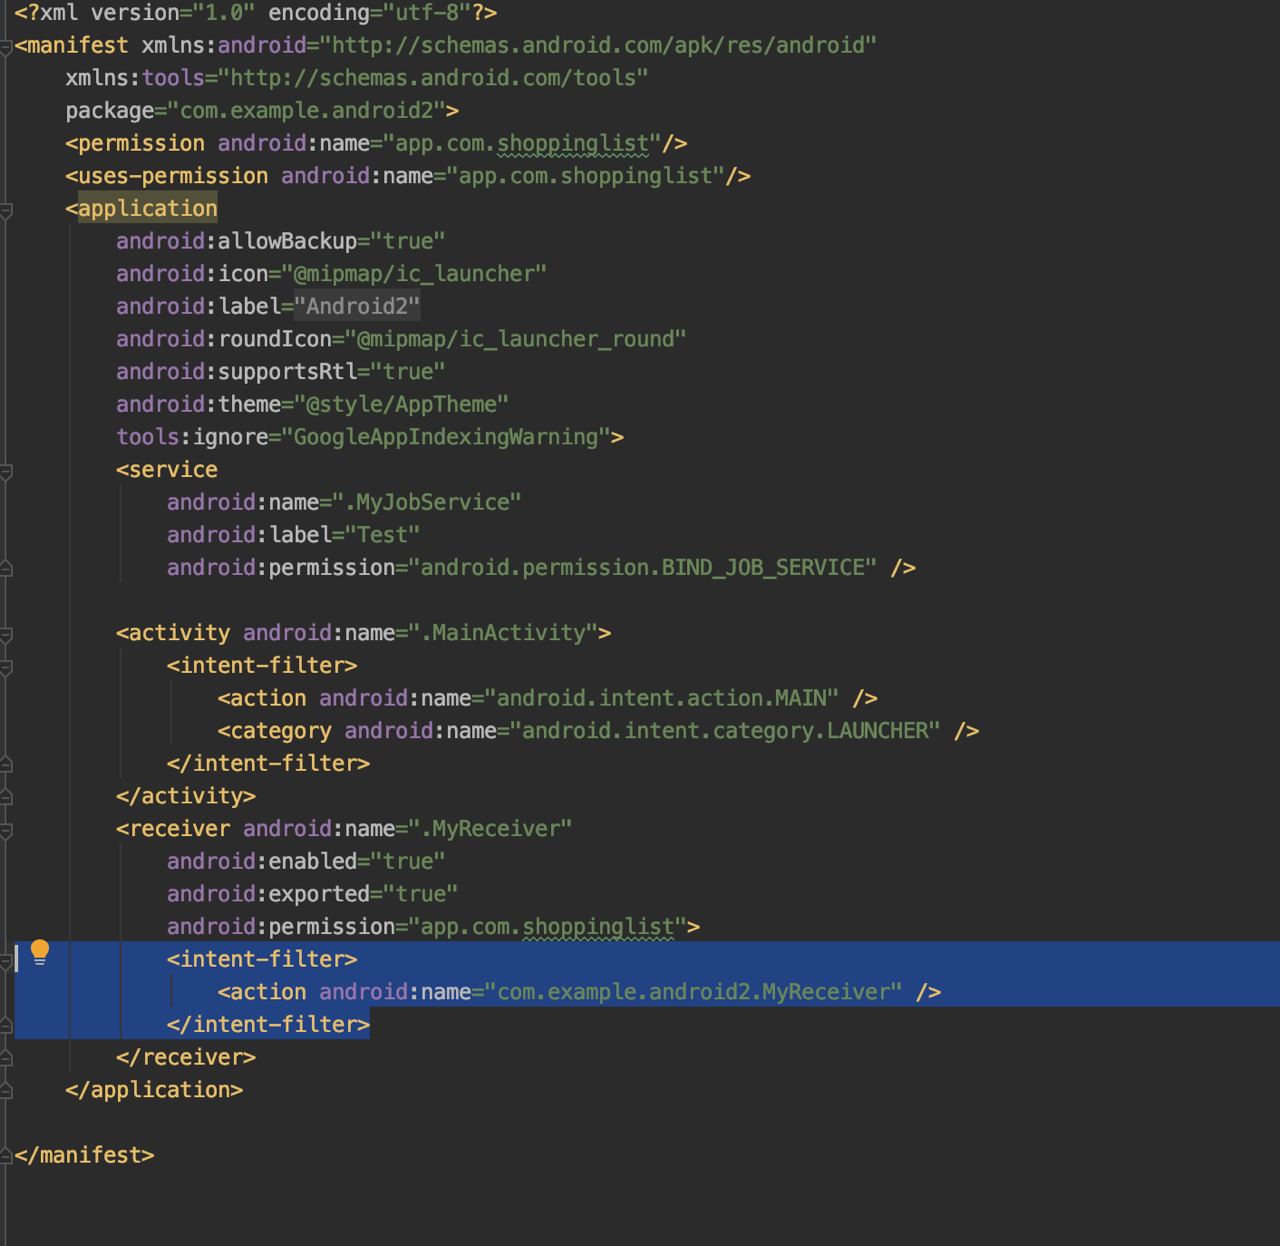Click the closing application tag text
Screen dimensions: 1280x1246
[x=154, y=1090]
